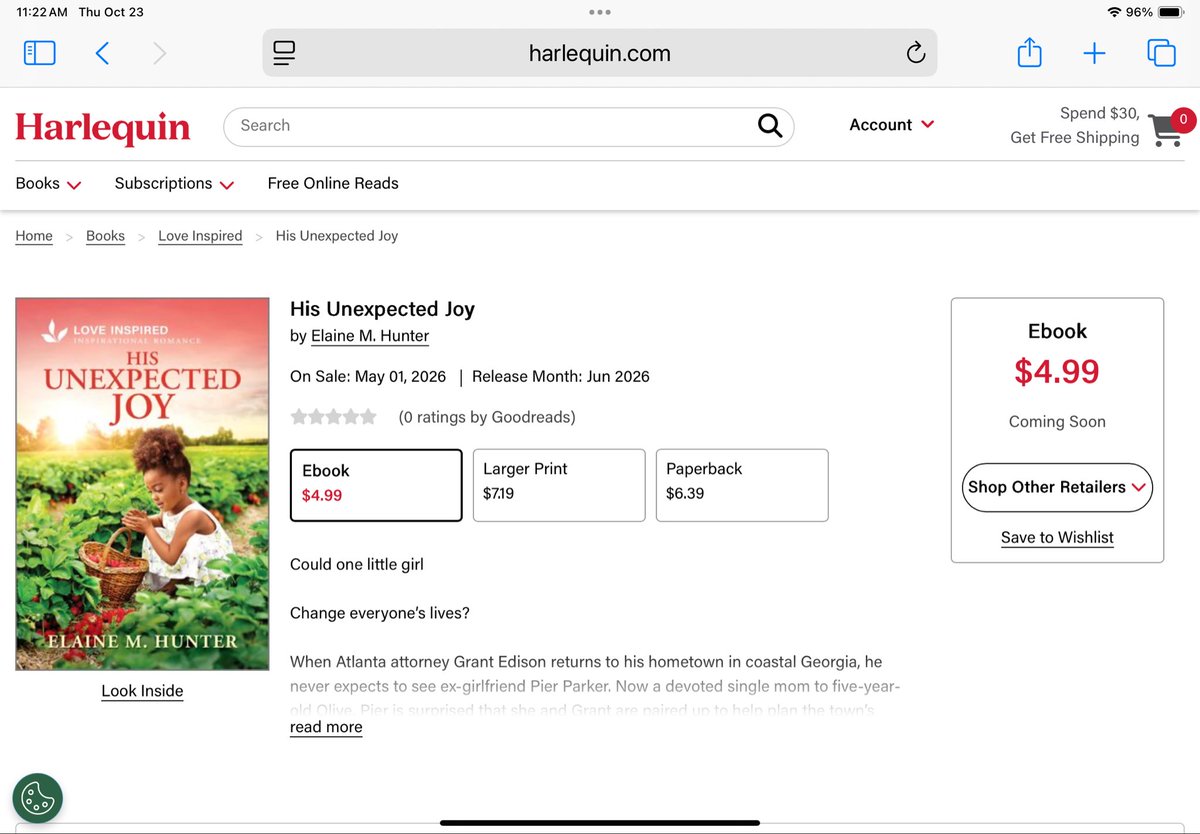Image resolution: width=1200 pixels, height=834 pixels.
Task: Click the 'On Sale: May 01, 2026' text
Action: (368, 377)
